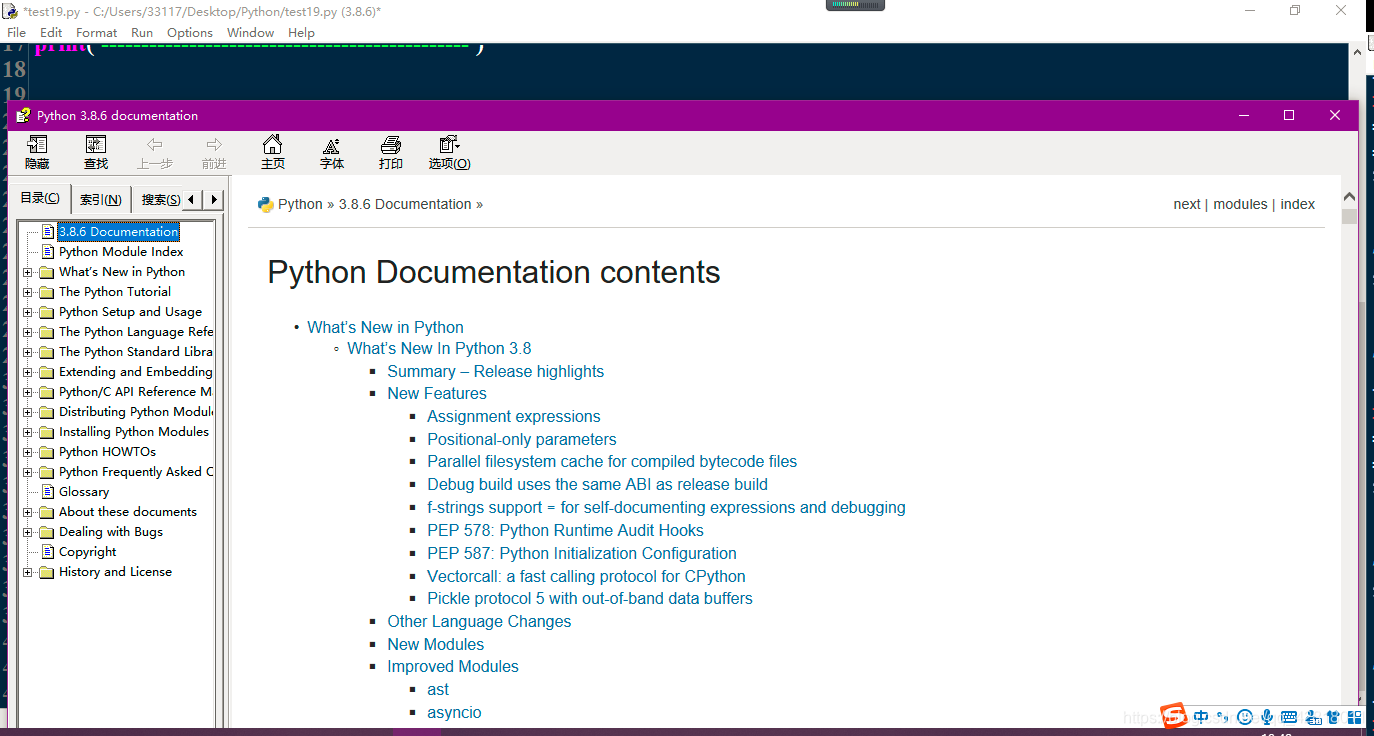Image resolution: width=1374 pixels, height=736 pixels.
Task: Open File menu in IDLE
Action: click(x=16, y=32)
